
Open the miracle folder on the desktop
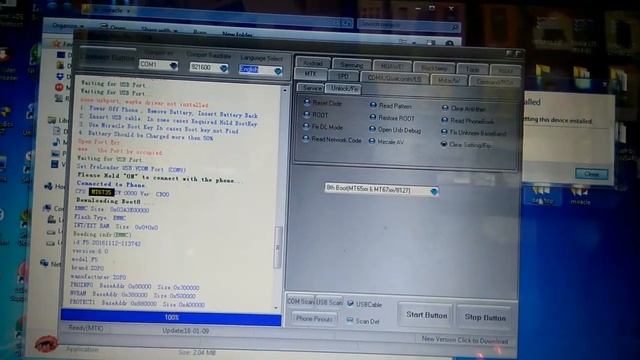click(x=580, y=195)
